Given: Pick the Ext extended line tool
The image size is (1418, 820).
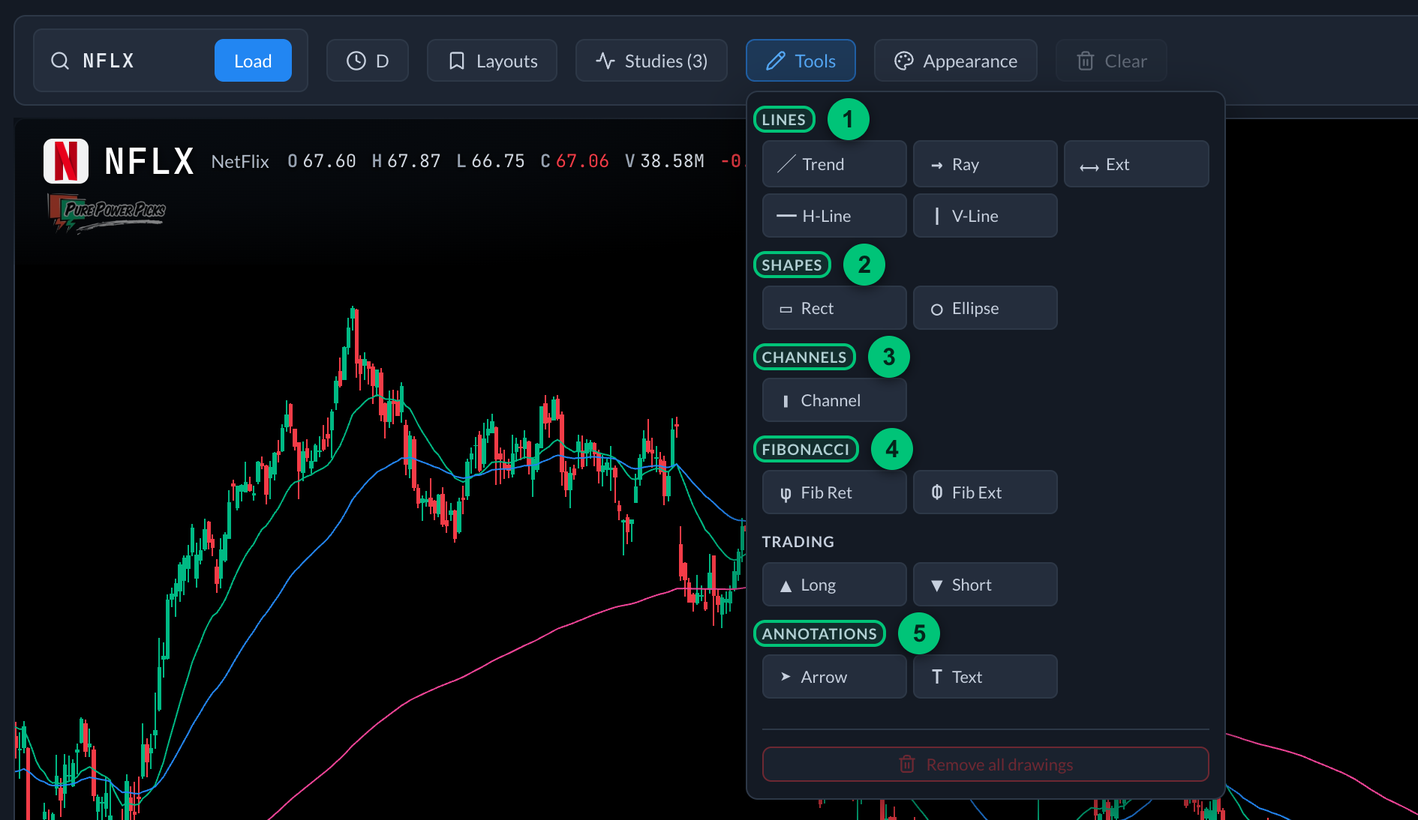Looking at the screenshot, I should click(x=1136, y=164).
